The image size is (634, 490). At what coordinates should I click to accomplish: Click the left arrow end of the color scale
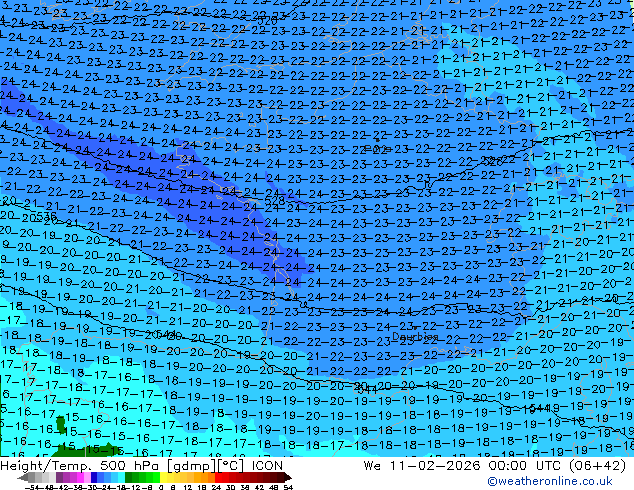pos(22,477)
